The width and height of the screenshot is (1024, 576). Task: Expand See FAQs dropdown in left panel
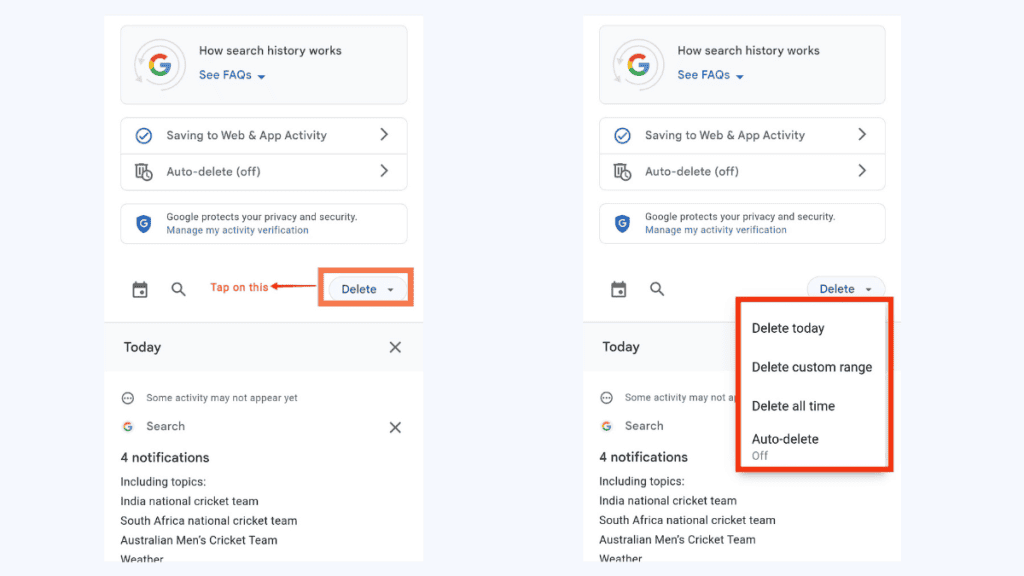232,75
